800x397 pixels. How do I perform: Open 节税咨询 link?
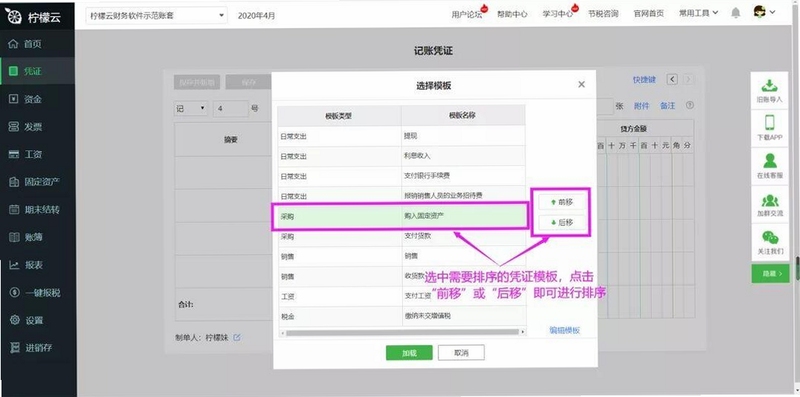click(603, 14)
